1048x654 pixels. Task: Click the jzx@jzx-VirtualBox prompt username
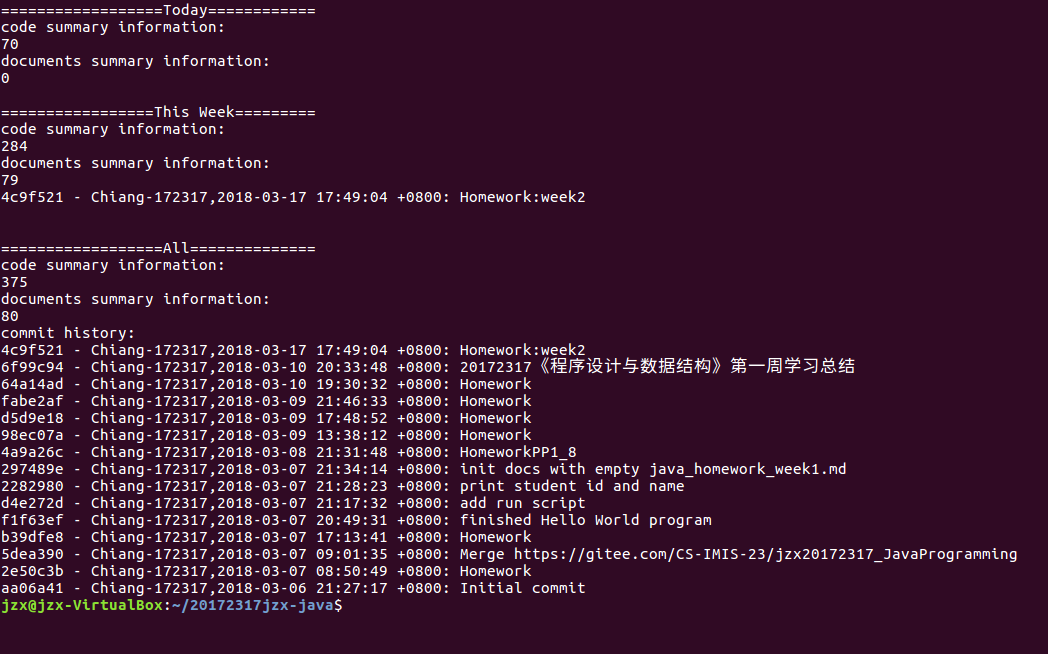coord(80,605)
